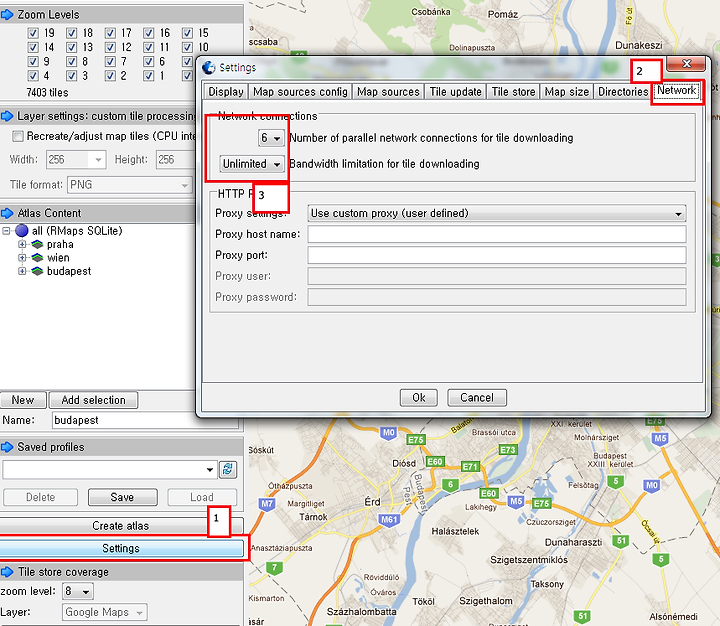Switch to the Tile store tab
720x626 pixels.
[x=513, y=92]
